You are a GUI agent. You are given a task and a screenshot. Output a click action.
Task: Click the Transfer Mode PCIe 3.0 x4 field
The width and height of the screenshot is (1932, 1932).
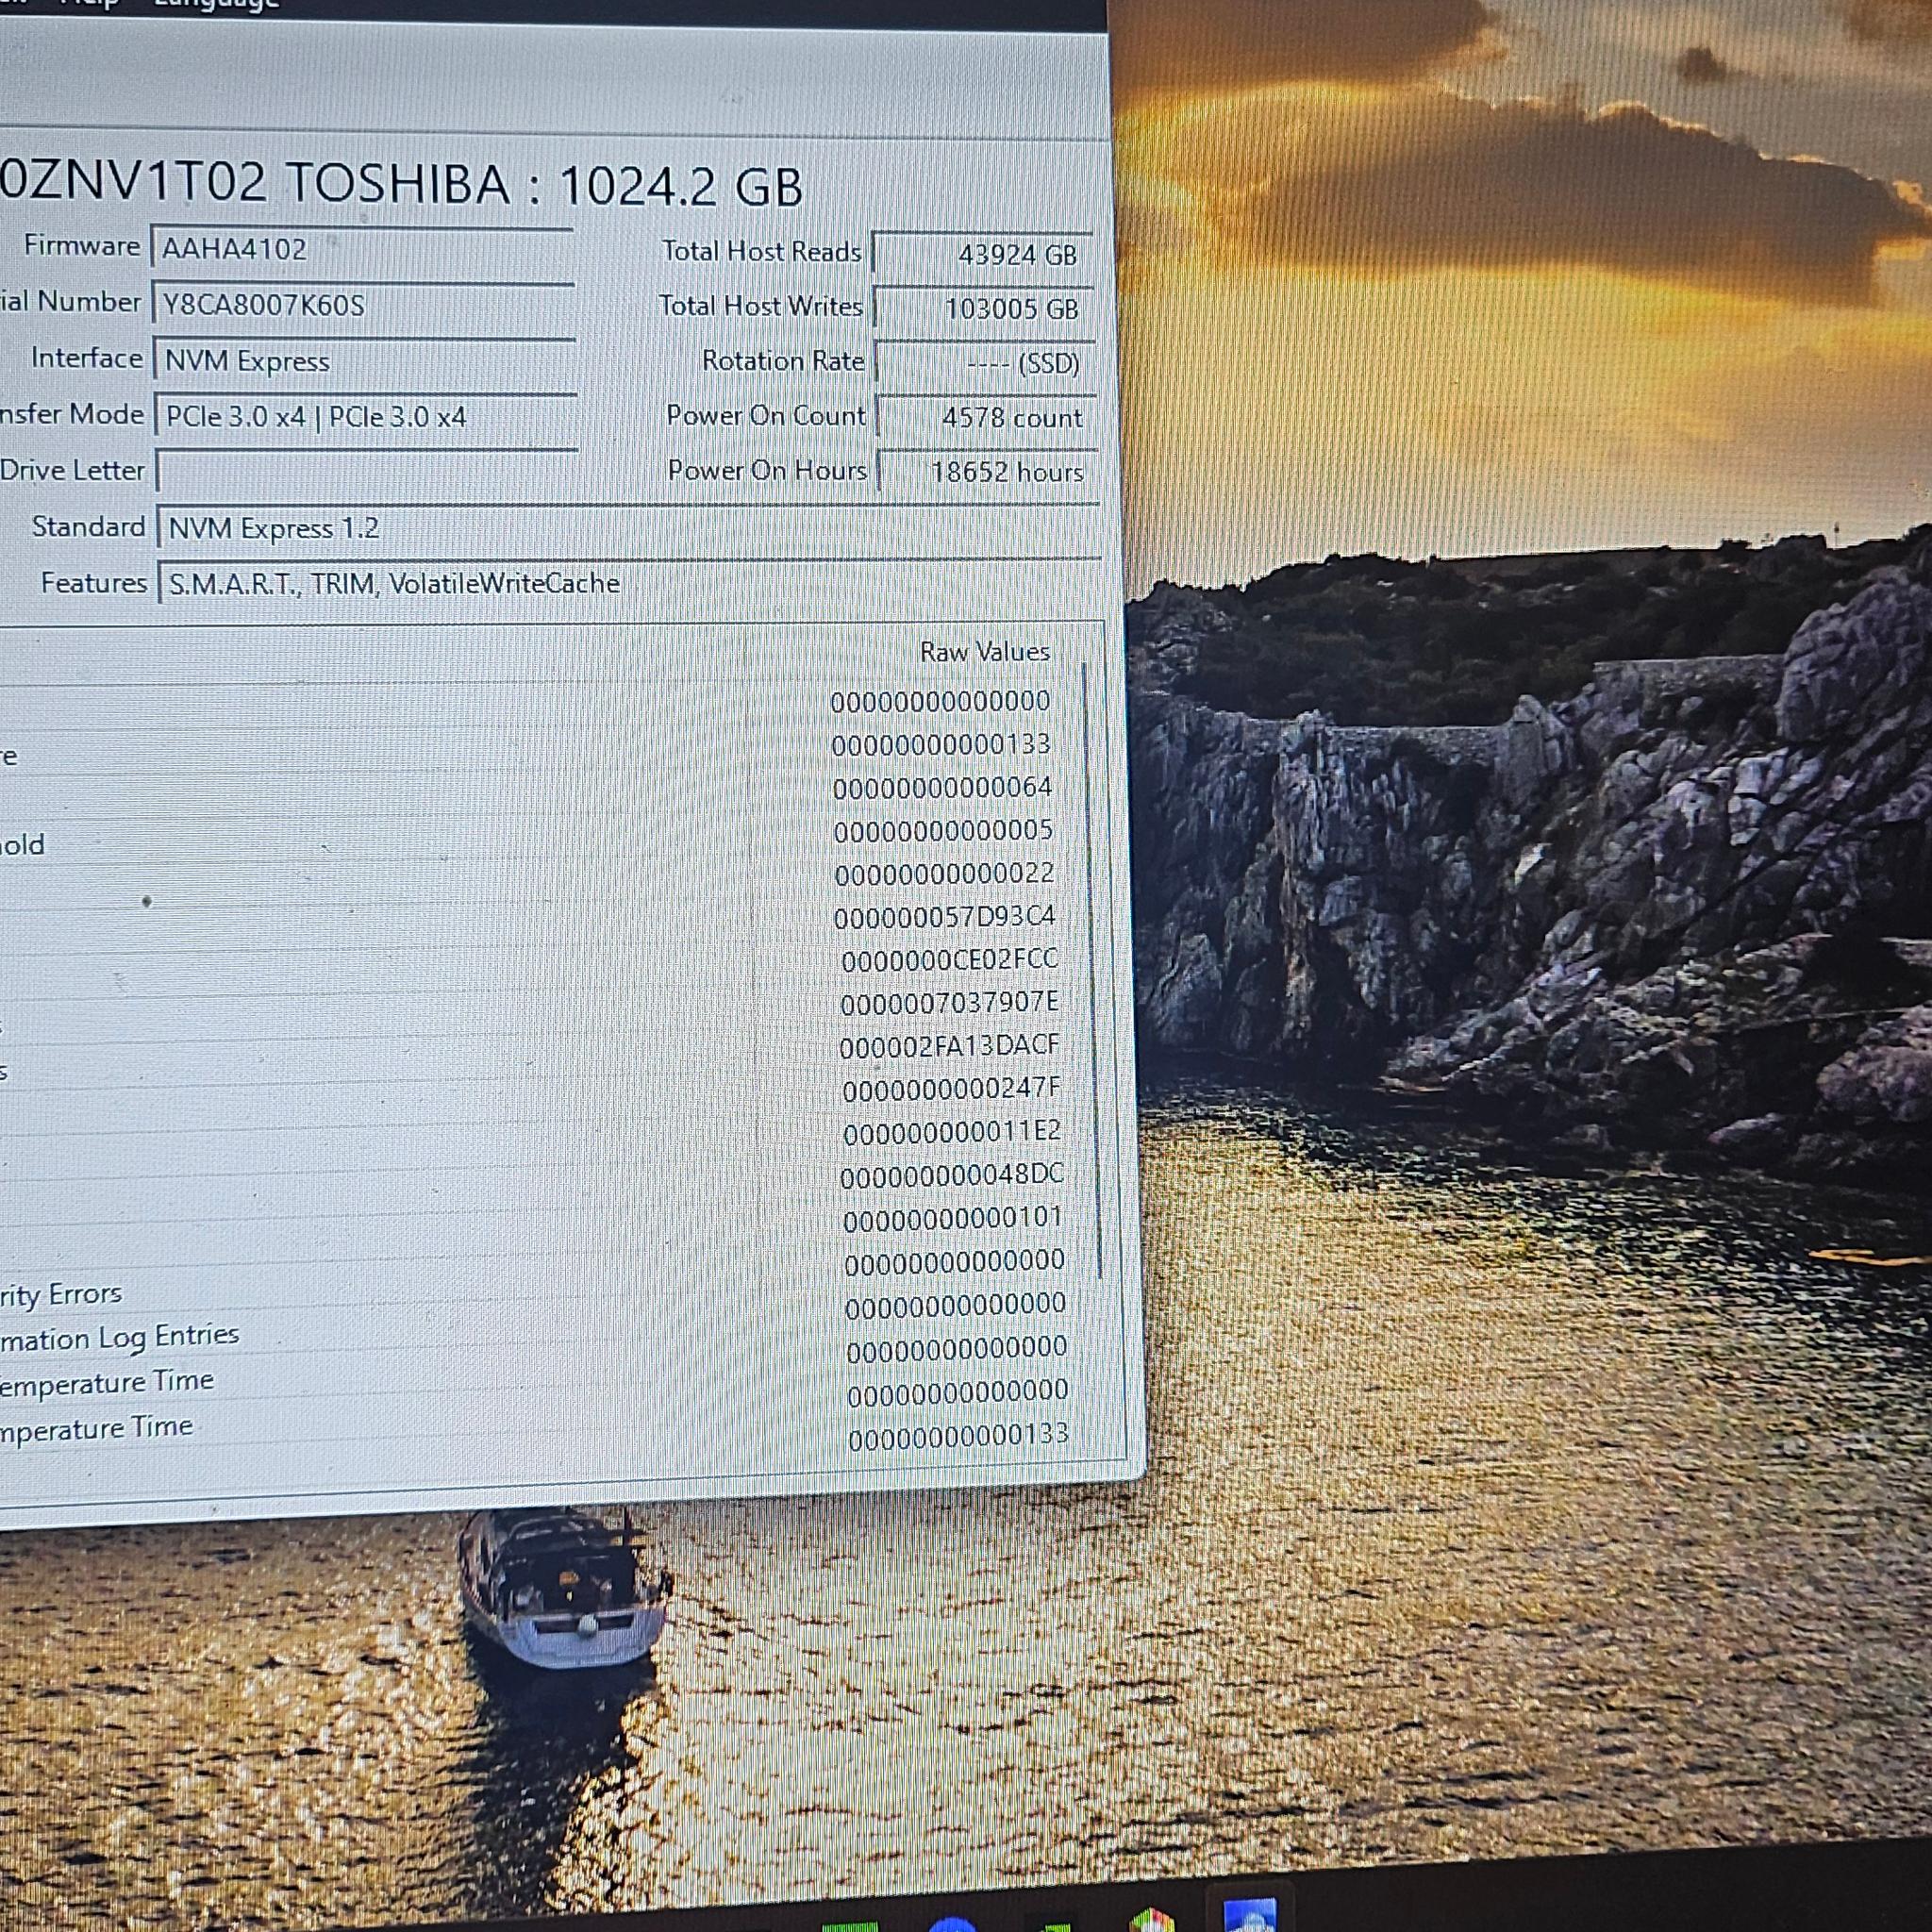pos(367,417)
